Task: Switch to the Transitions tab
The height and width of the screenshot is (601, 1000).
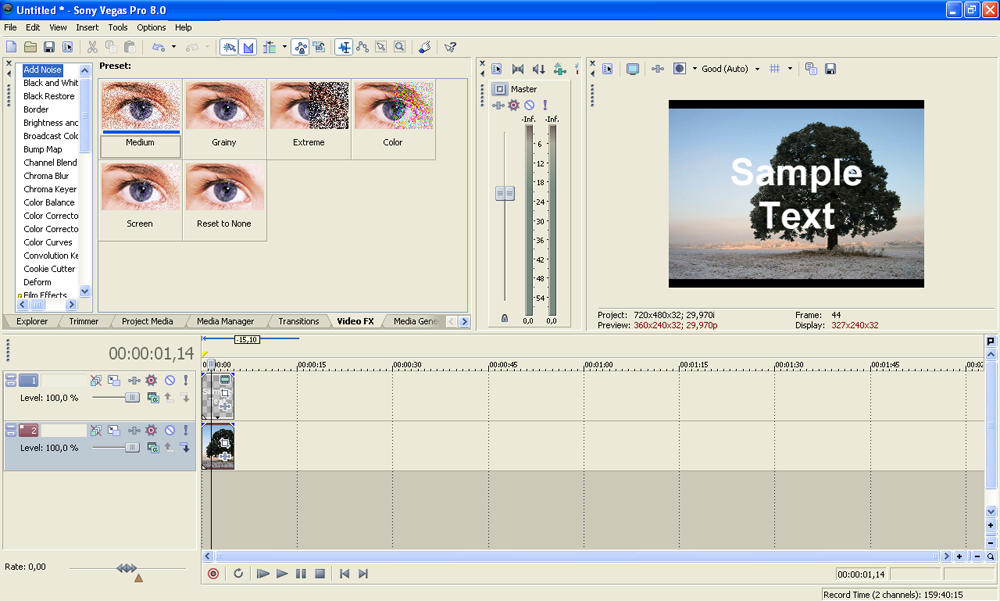Action: tap(298, 322)
